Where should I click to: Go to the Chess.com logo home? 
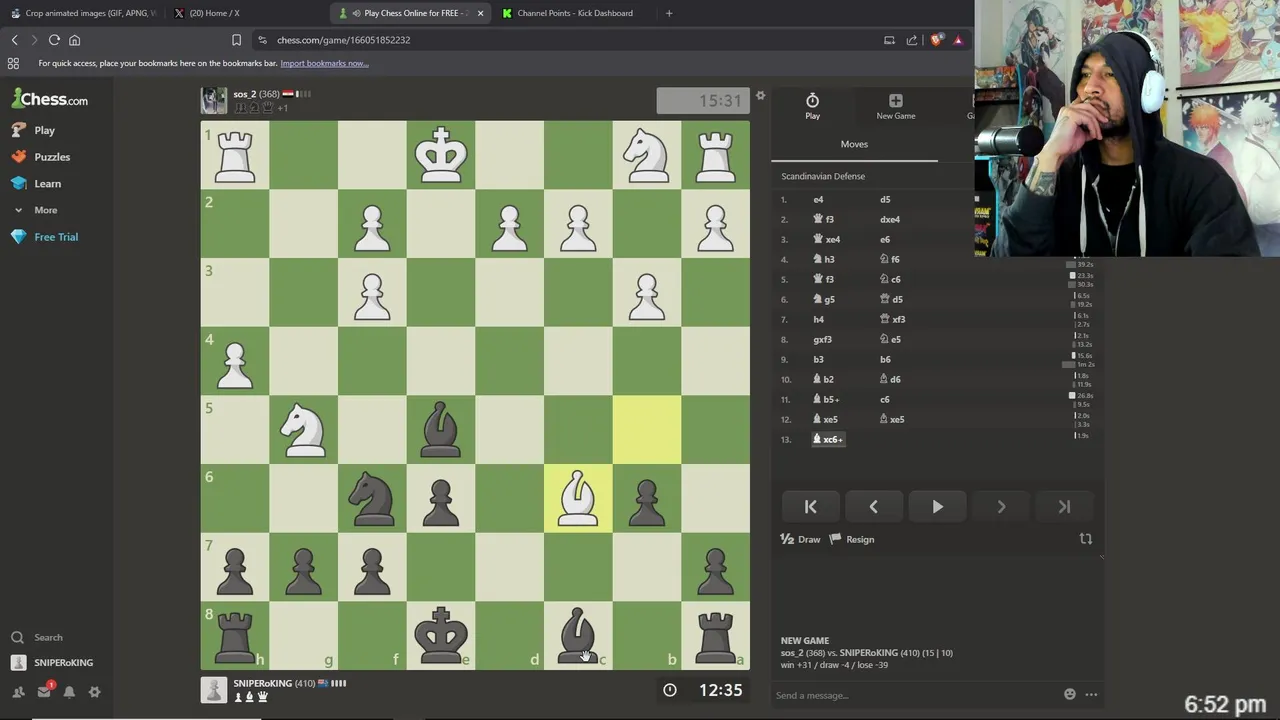click(50, 99)
